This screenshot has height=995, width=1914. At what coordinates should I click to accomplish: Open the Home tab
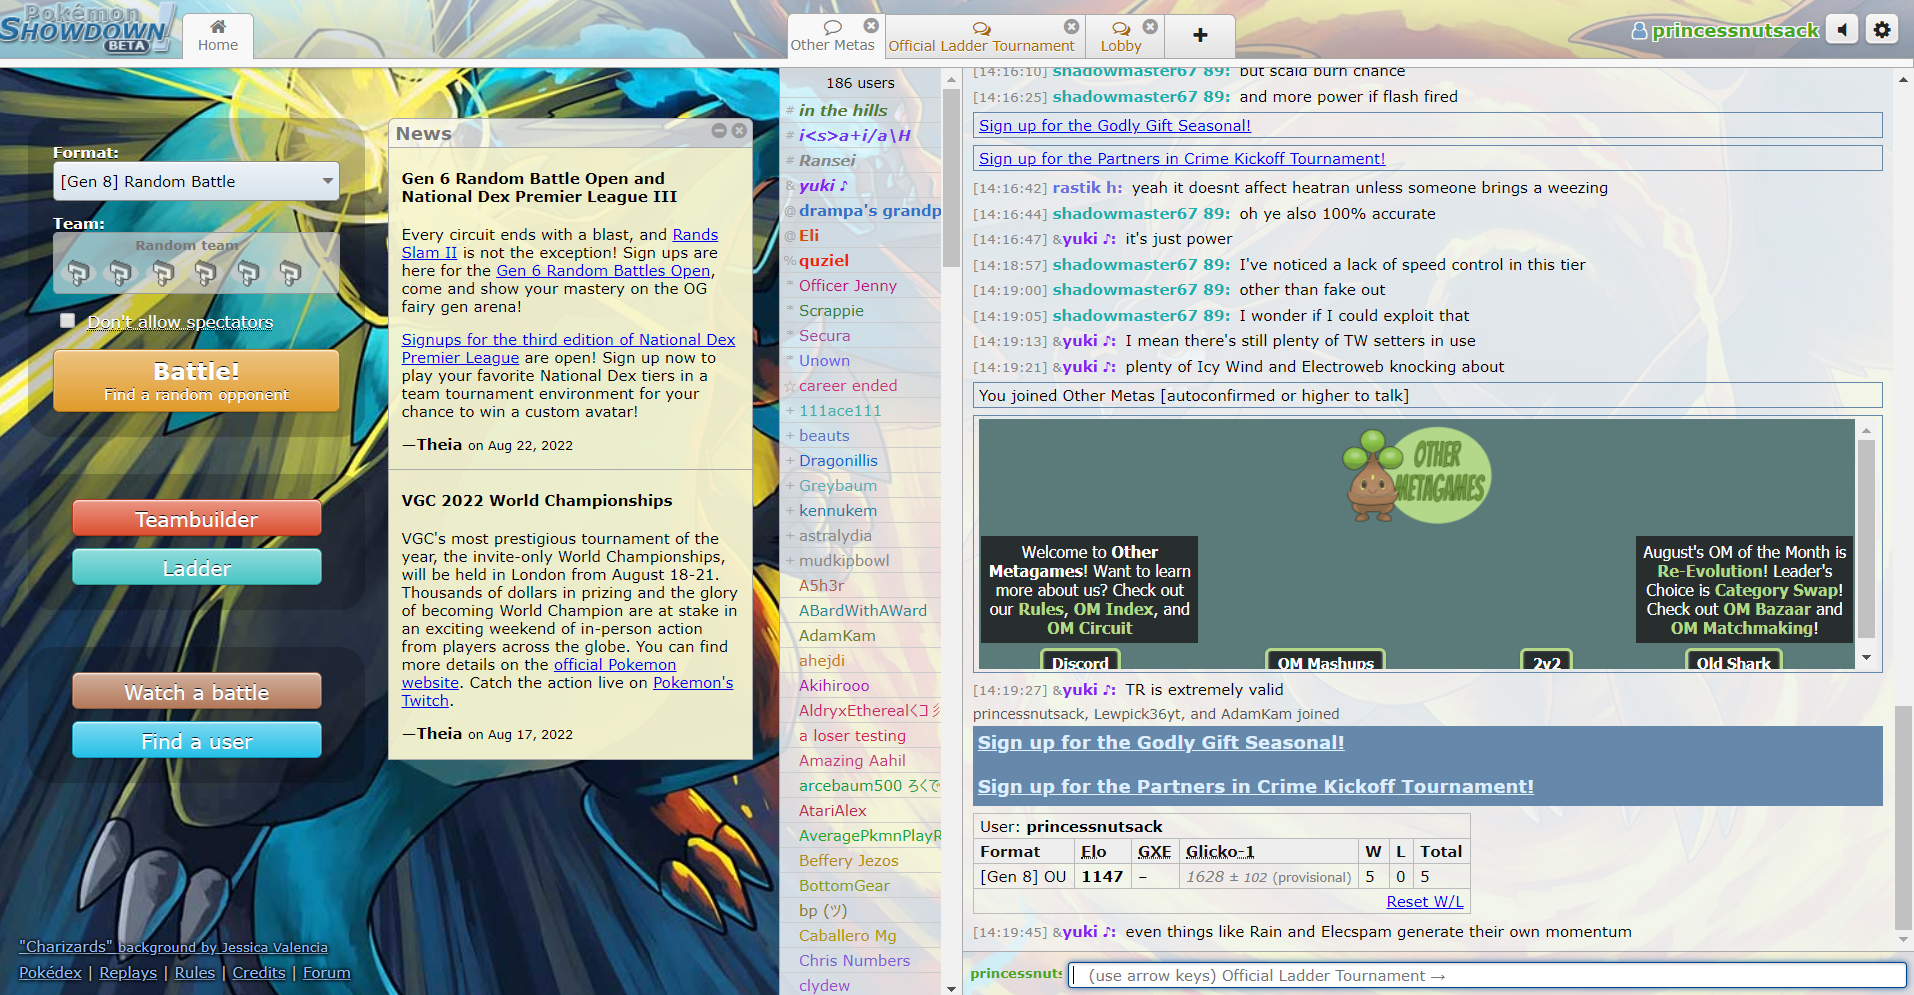217,36
